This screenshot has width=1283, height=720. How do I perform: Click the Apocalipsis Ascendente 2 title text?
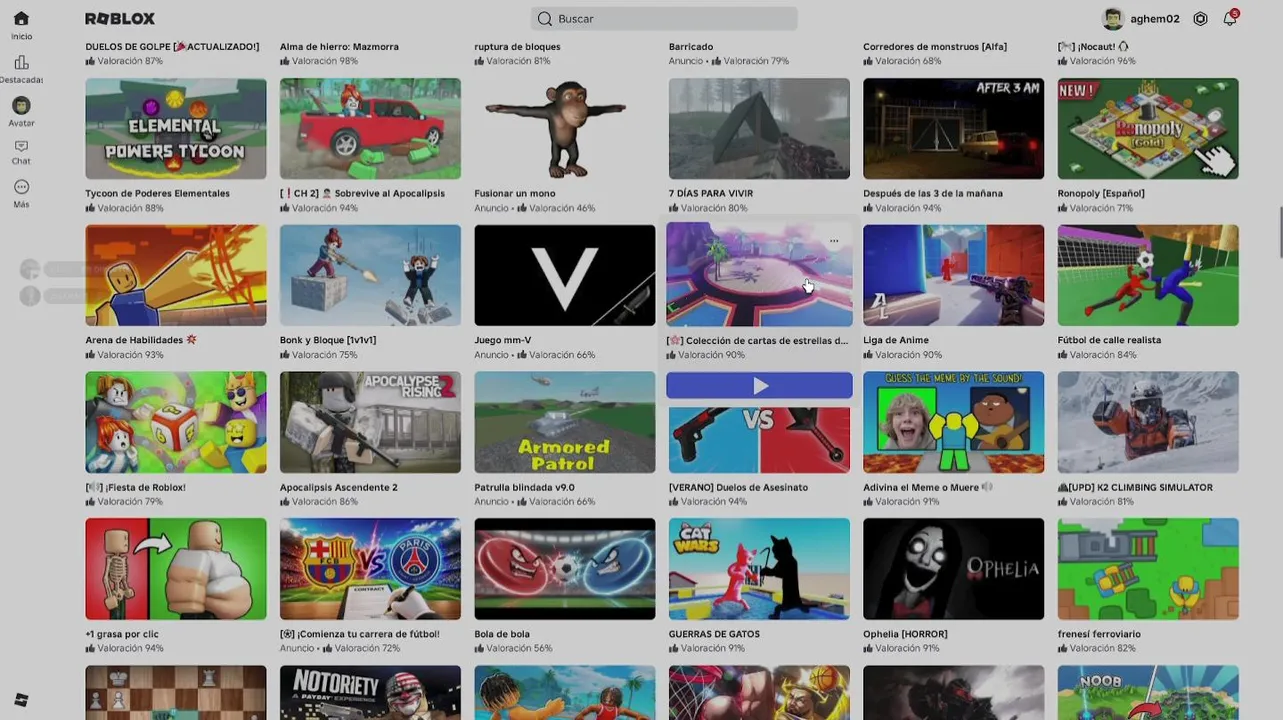click(339, 488)
